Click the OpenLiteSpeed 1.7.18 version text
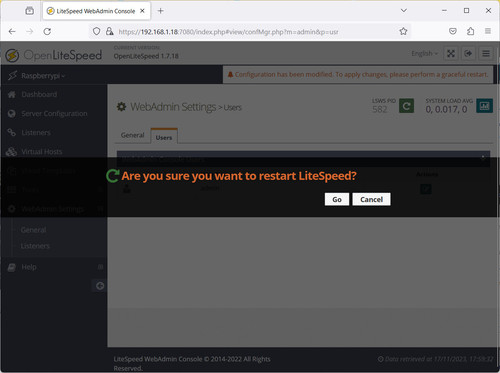 [146, 56]
